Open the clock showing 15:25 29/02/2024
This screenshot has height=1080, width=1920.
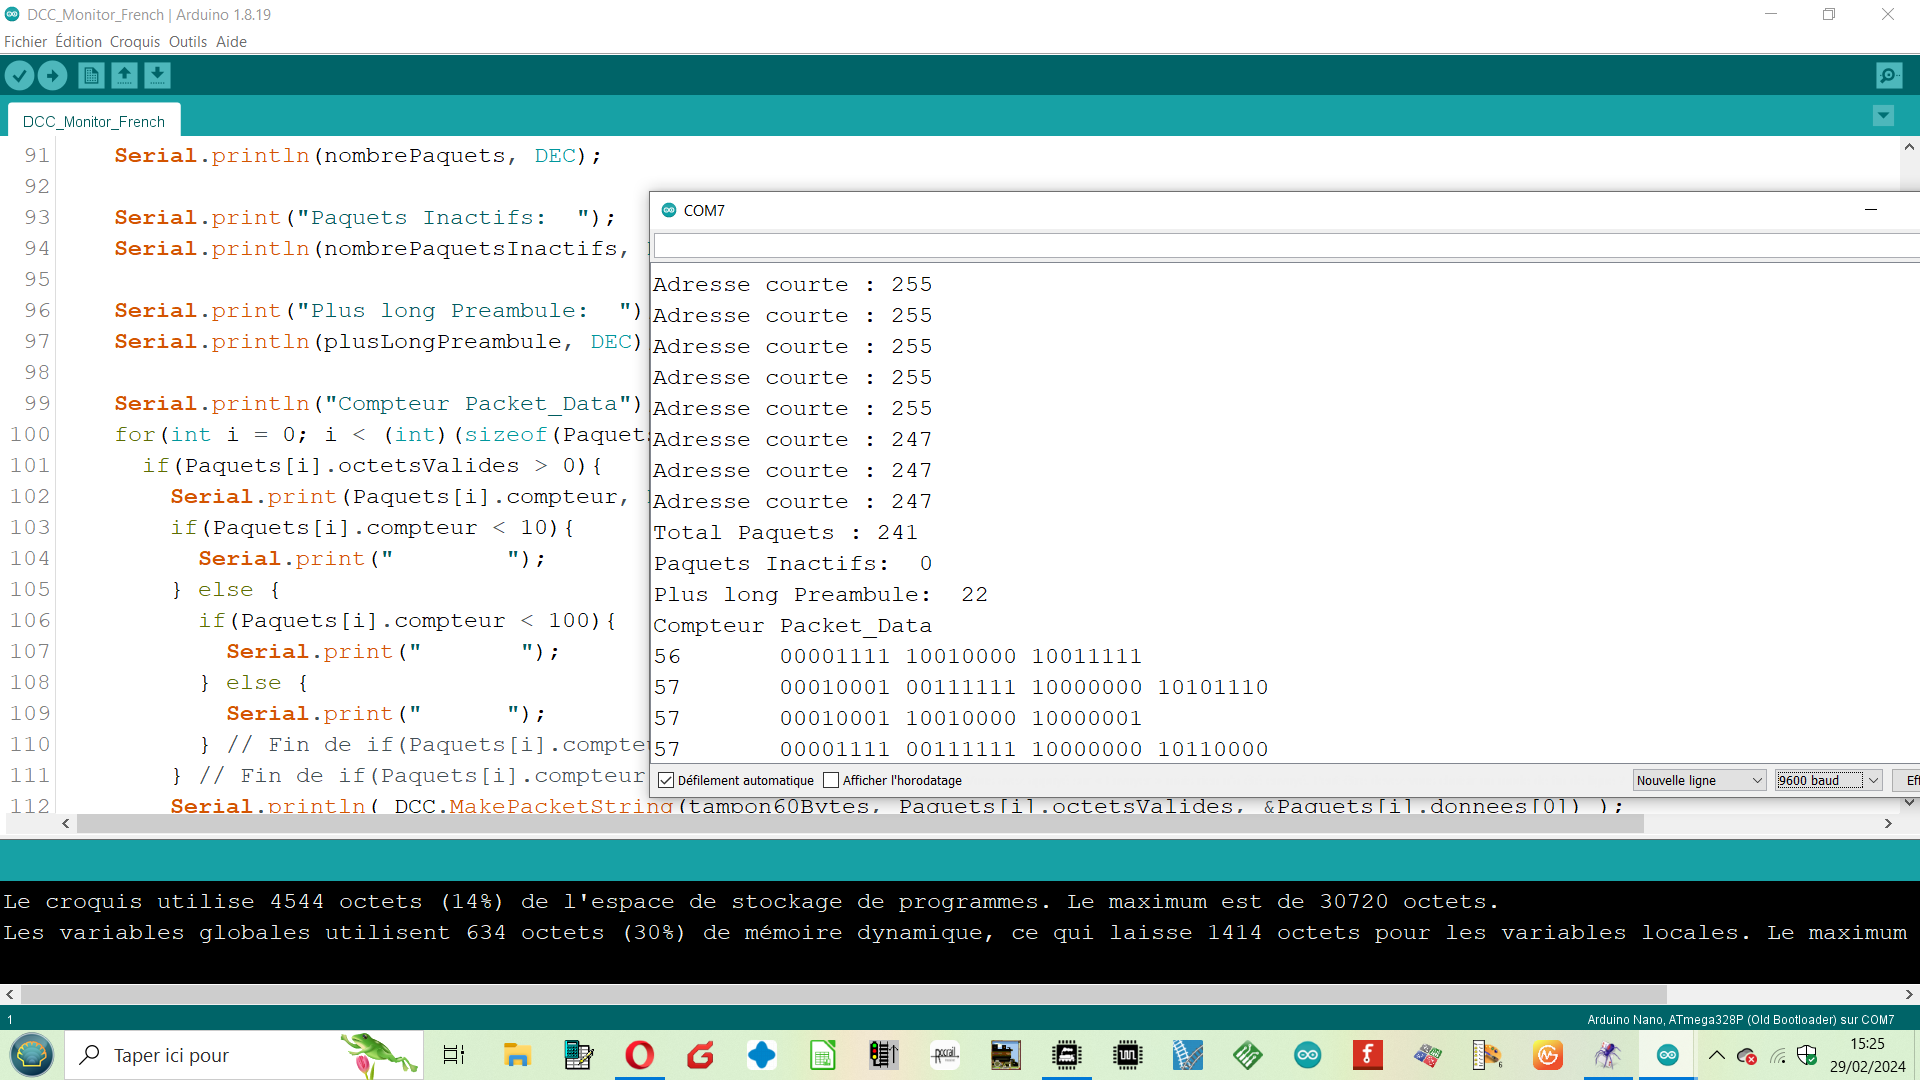(x=1867, y=1055)
